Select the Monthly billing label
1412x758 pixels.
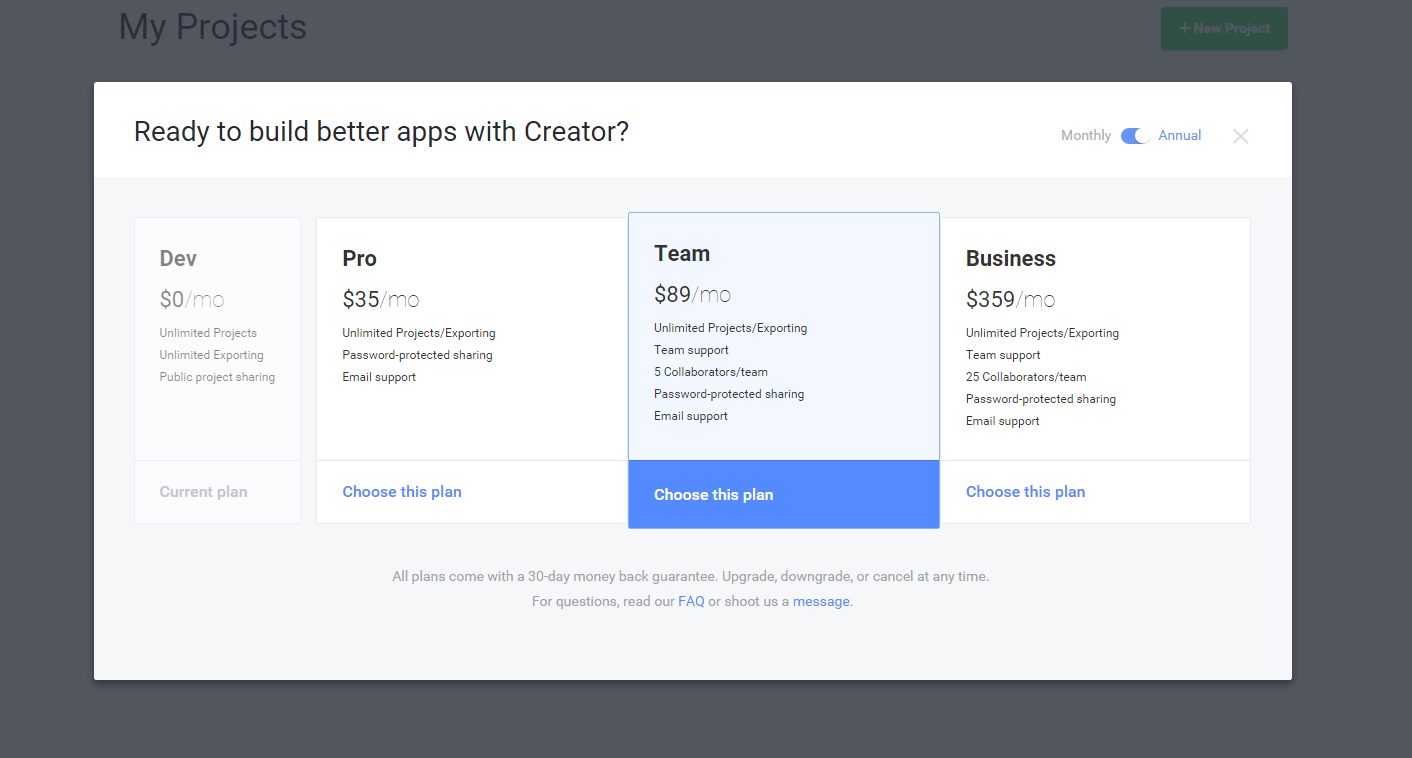[1086, 136]
